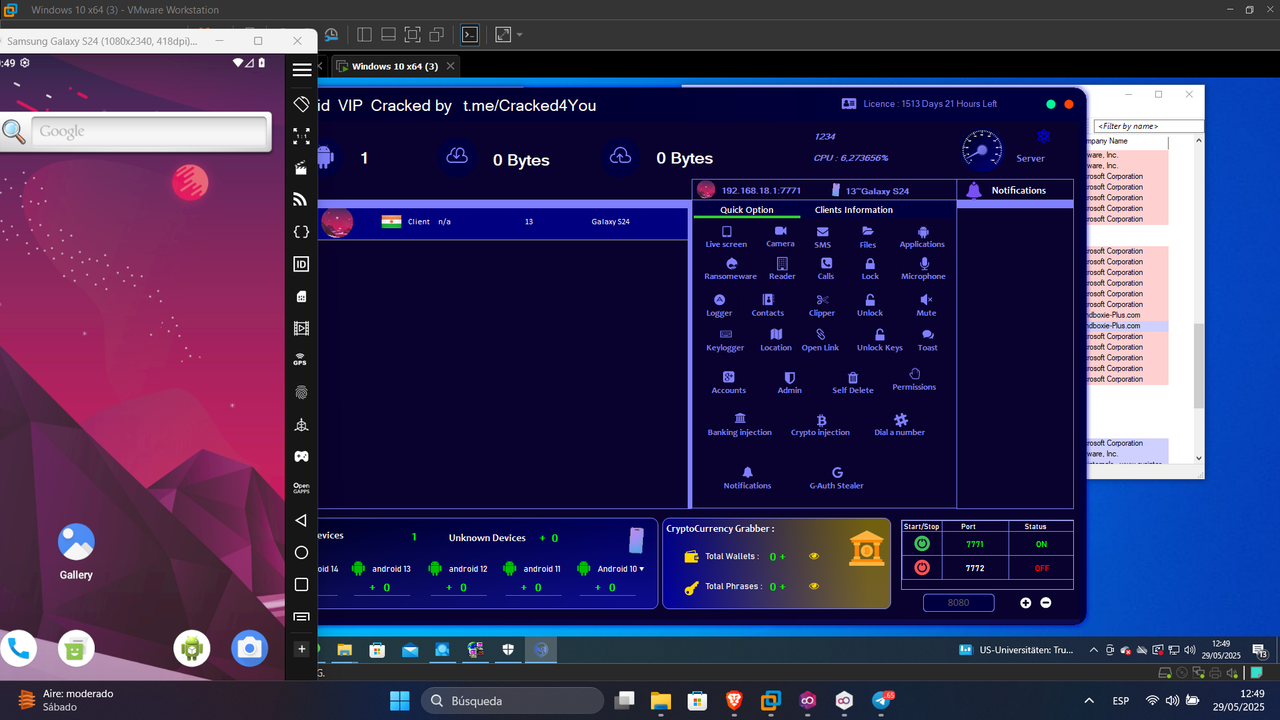
Task: Click the minus button beside port field
Action: click(1046, 603)
